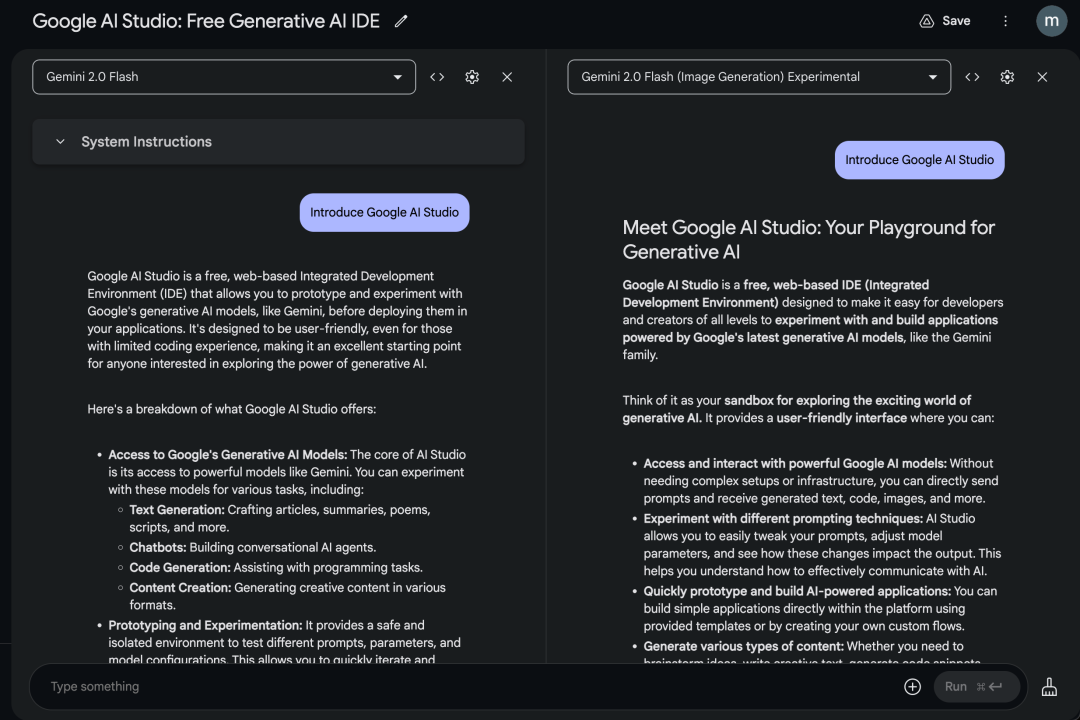Open run settings gear for the left model
Image resolution: width=1080 pixels, height=720 pixels.
pyautogui.click(x=472, y=76)
